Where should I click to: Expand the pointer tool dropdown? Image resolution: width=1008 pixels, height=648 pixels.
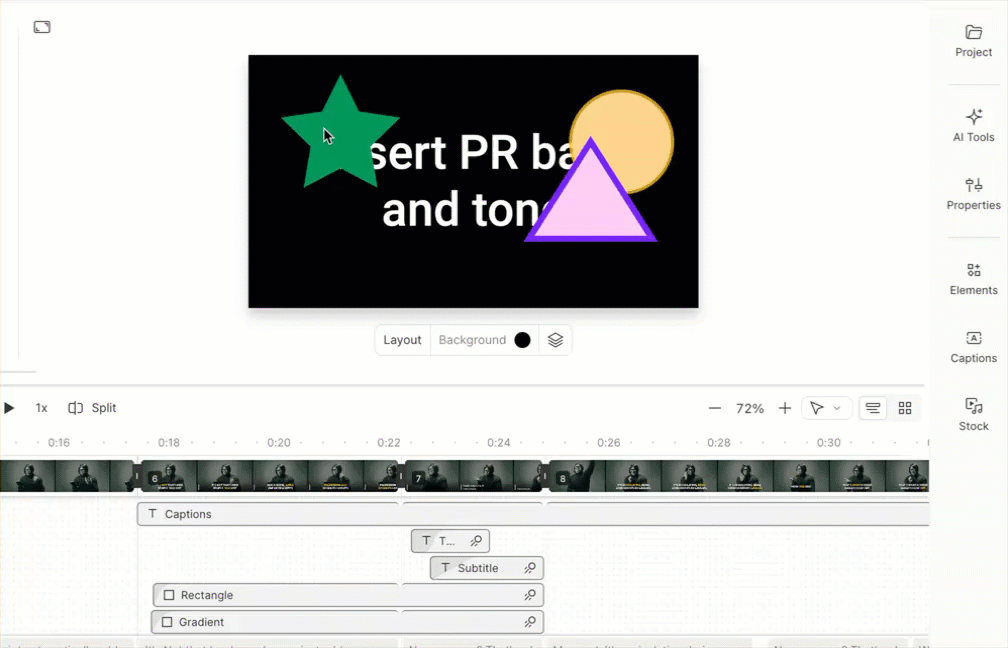837,408
